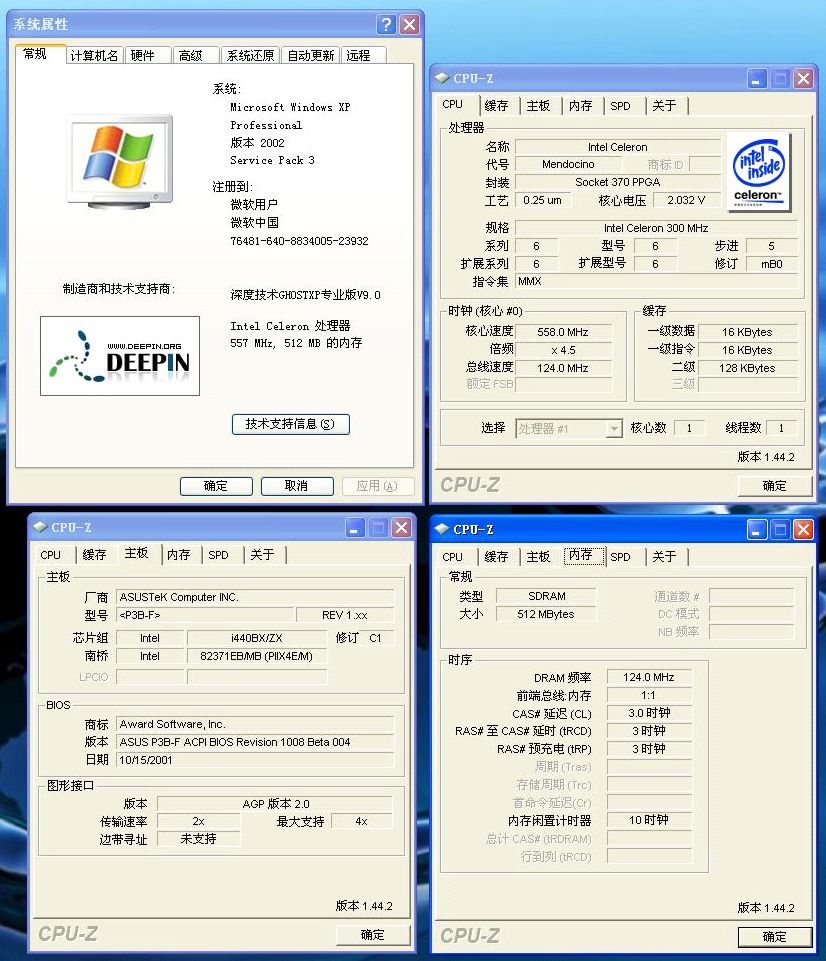Click the help question mark on 系统属性 titlebar
Screen dimensions: 826x961
coord(386,24)
